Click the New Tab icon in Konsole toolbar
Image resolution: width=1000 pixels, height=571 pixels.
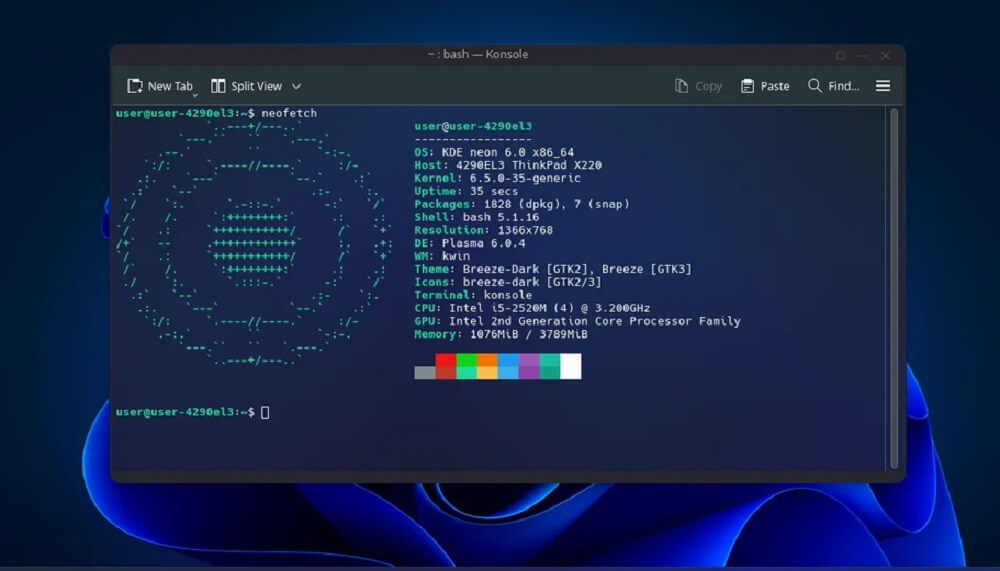coord(135,86)
